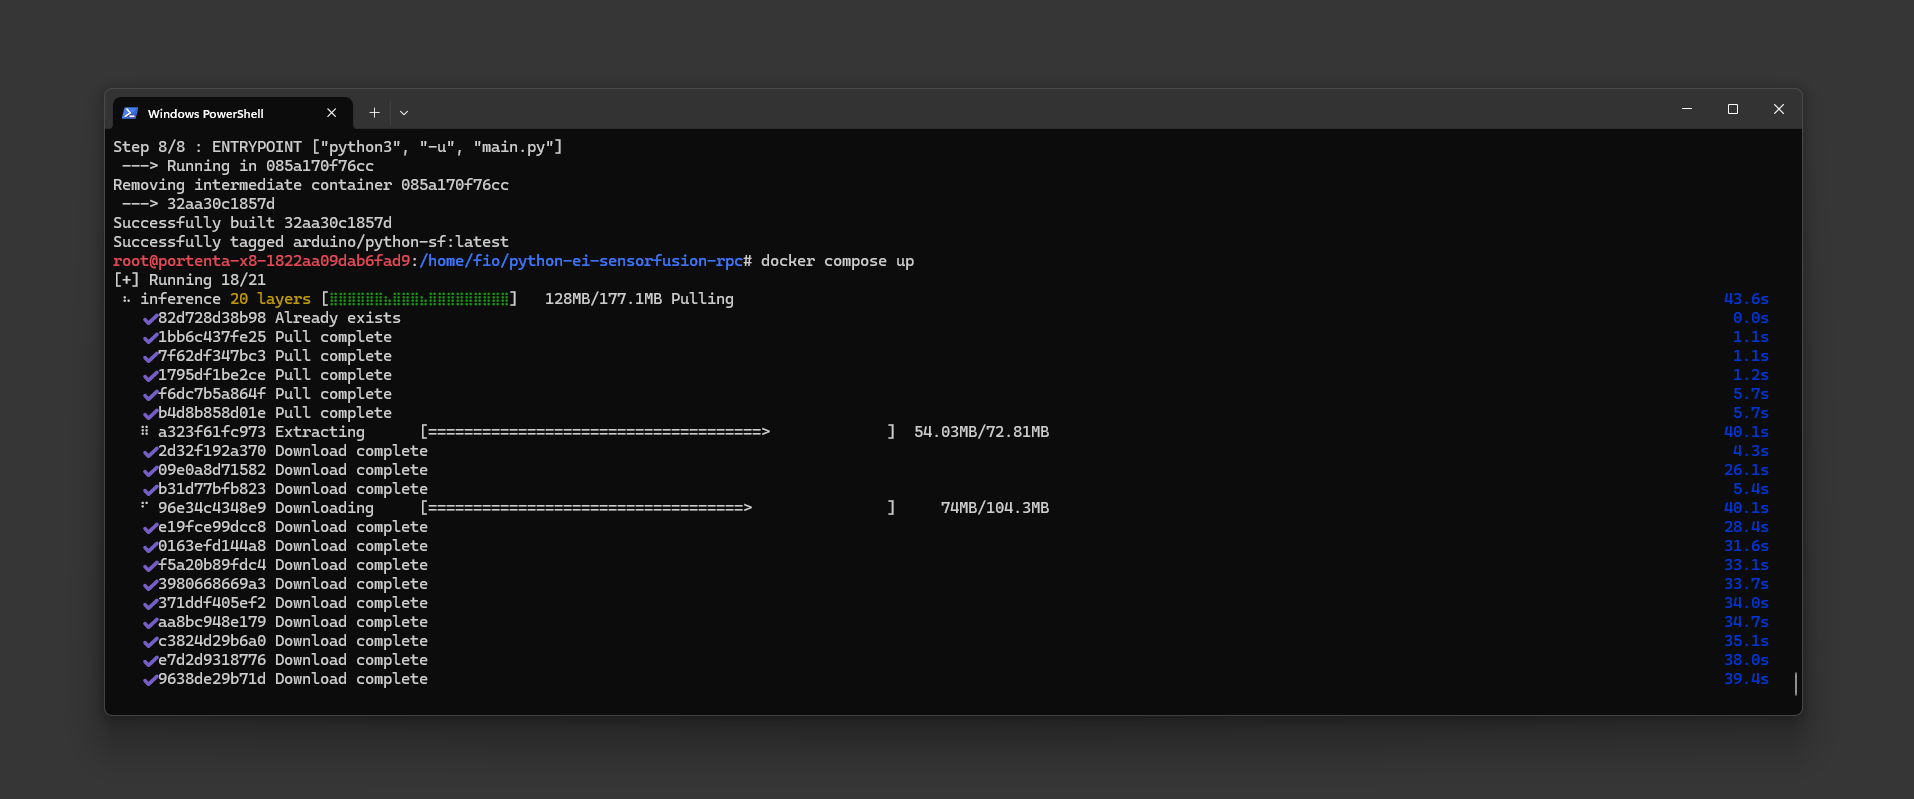Close the Windows PowerShell tab
Screen dimensions: 1914x799
(x=332, y=113)
